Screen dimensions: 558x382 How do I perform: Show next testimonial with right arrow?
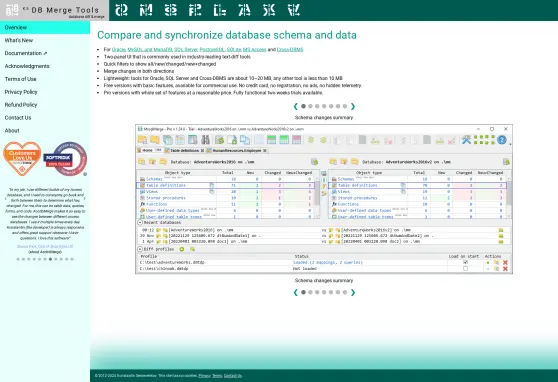pyautogui.click(x=84, y=198)
